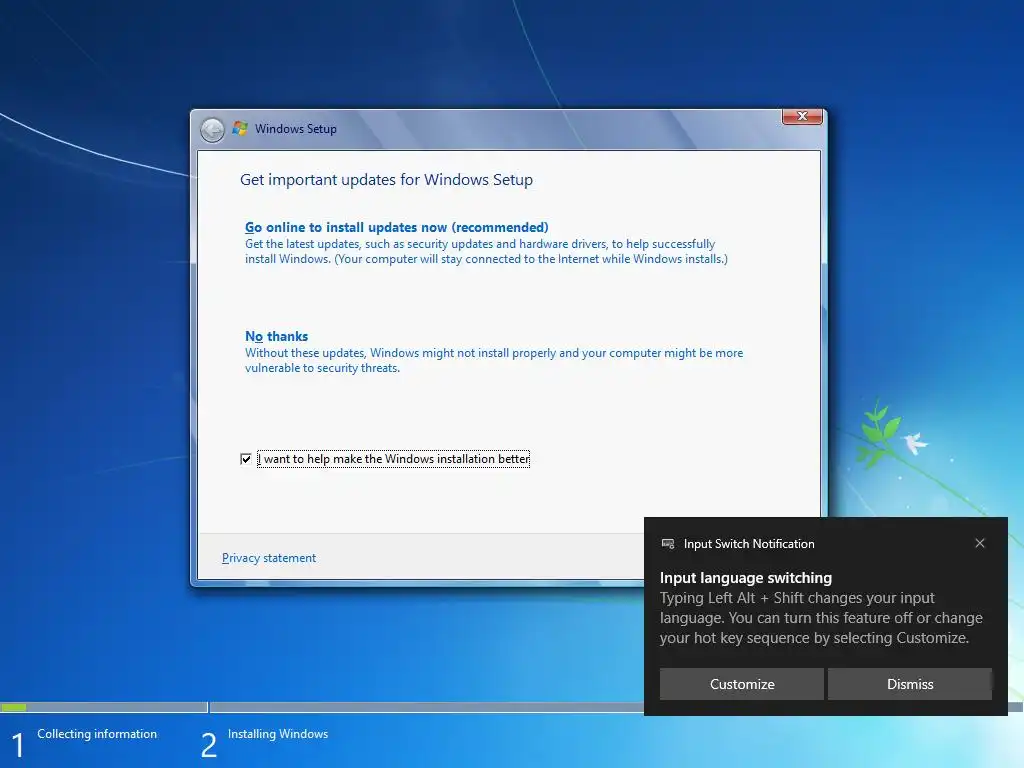Screen dimensions: 1024x768
Task: Click the back arrow in Windows Setup
Action: click(212, 130)
